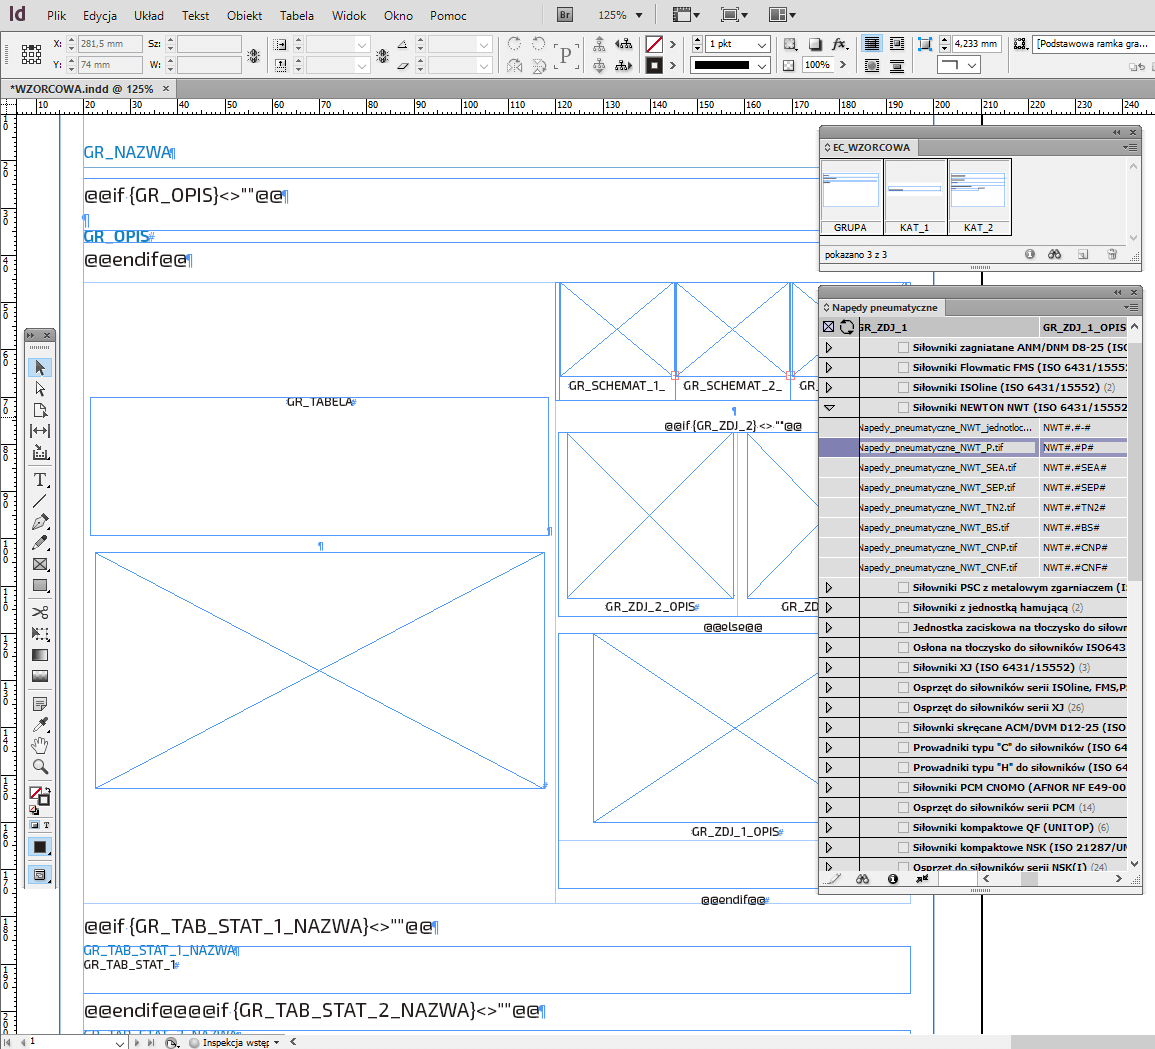Open the effects fx button
Screen dimensions: 1155x1049
point(839,44)
